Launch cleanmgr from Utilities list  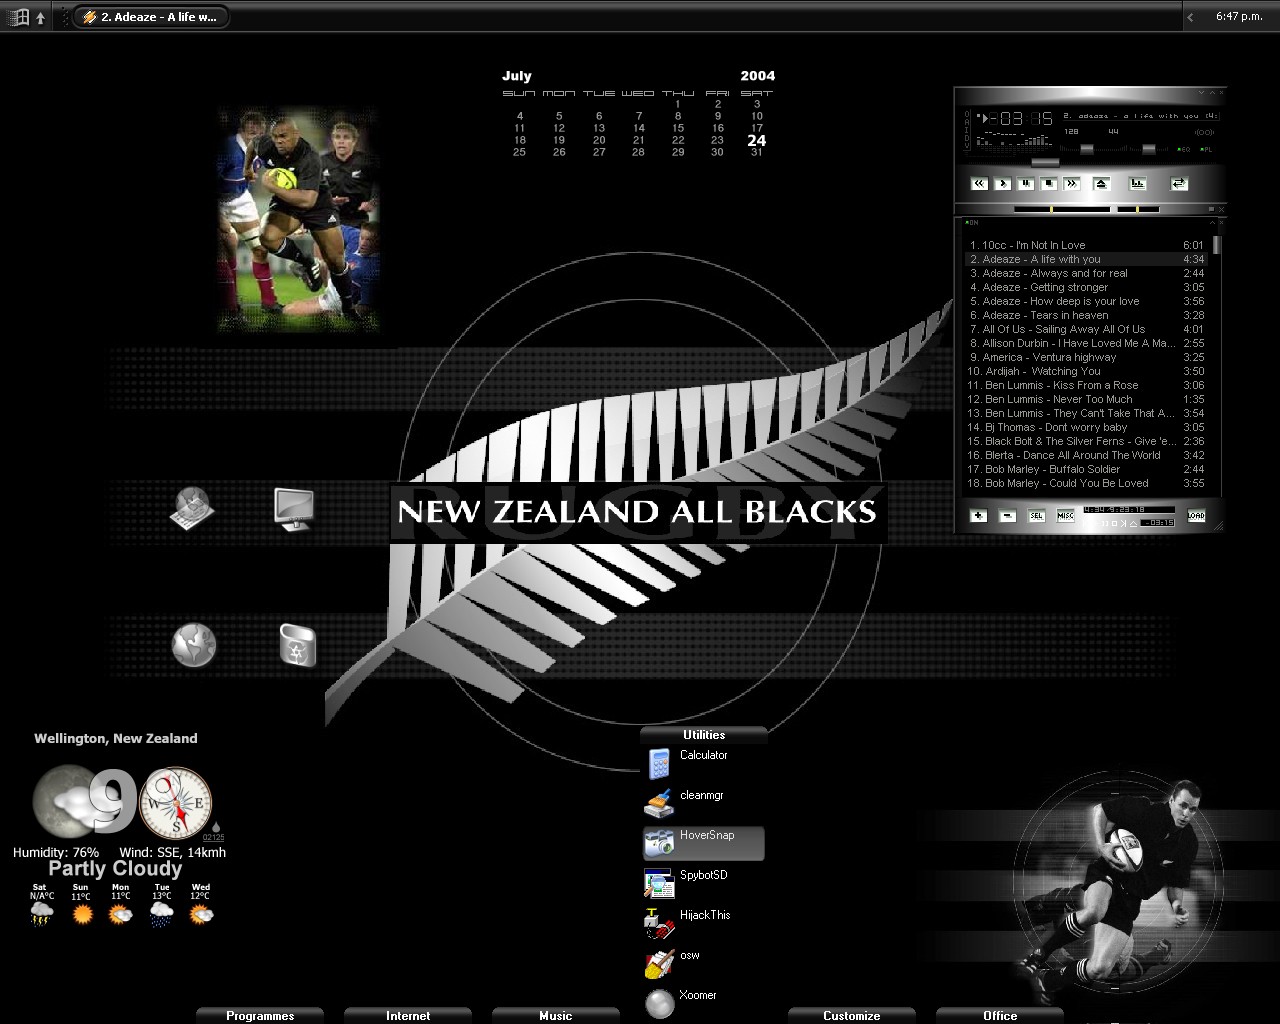click(702, 795)
